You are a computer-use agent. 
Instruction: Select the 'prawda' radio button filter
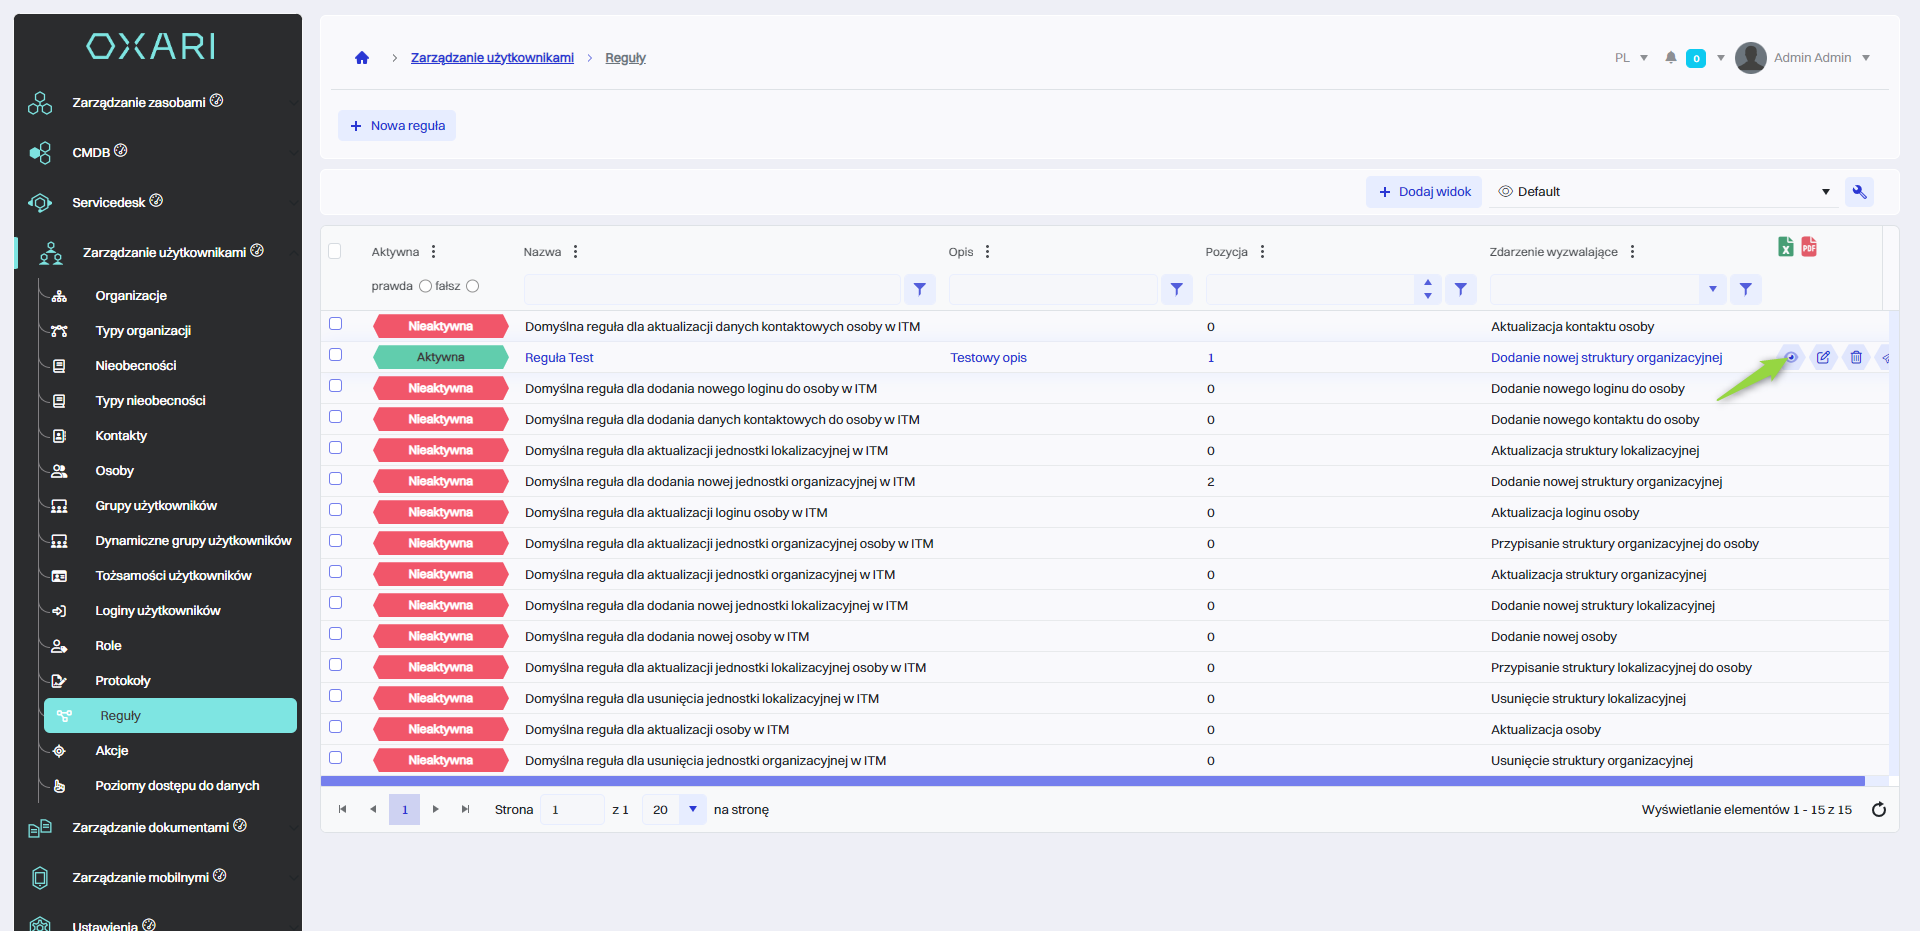click(x=425, y=286)
